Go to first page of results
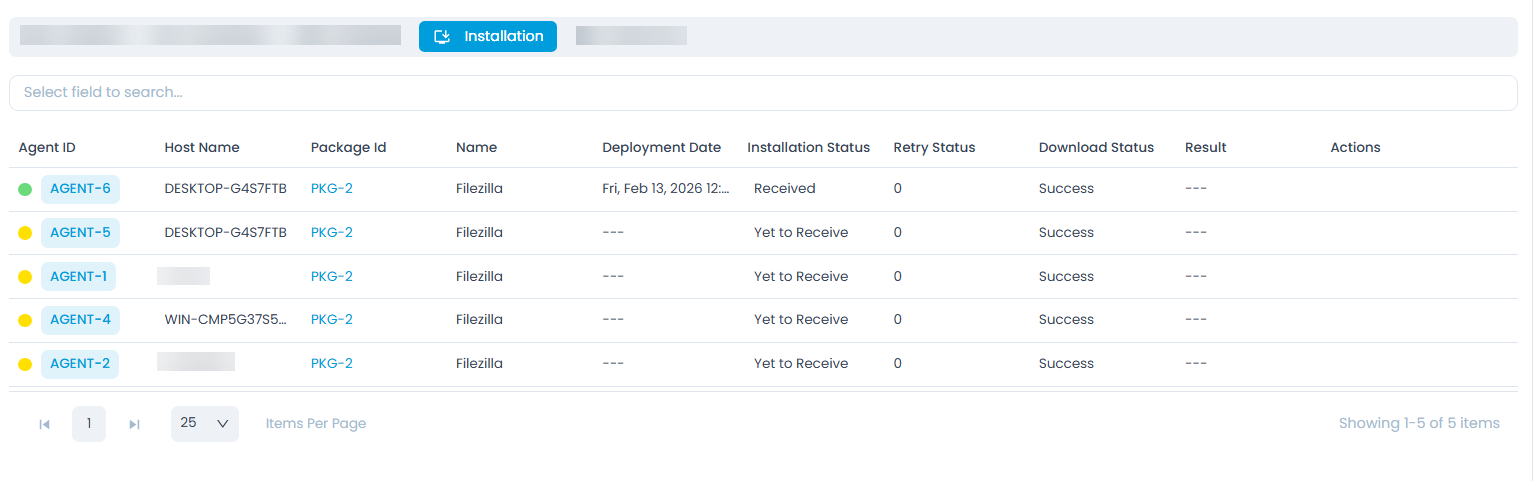The width and height of the screenshot is (1533, 481). [x=44, y=424]
